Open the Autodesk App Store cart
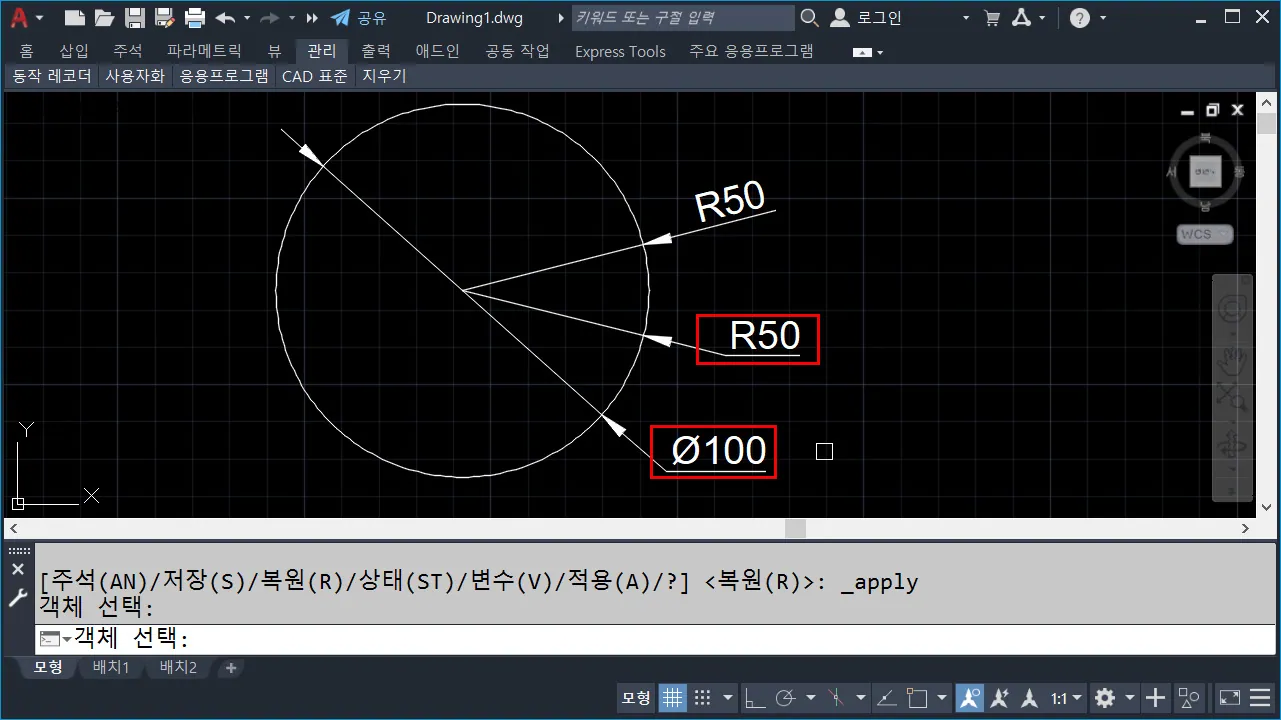This screenshot has height=720, width=1281. coord(992,17)
